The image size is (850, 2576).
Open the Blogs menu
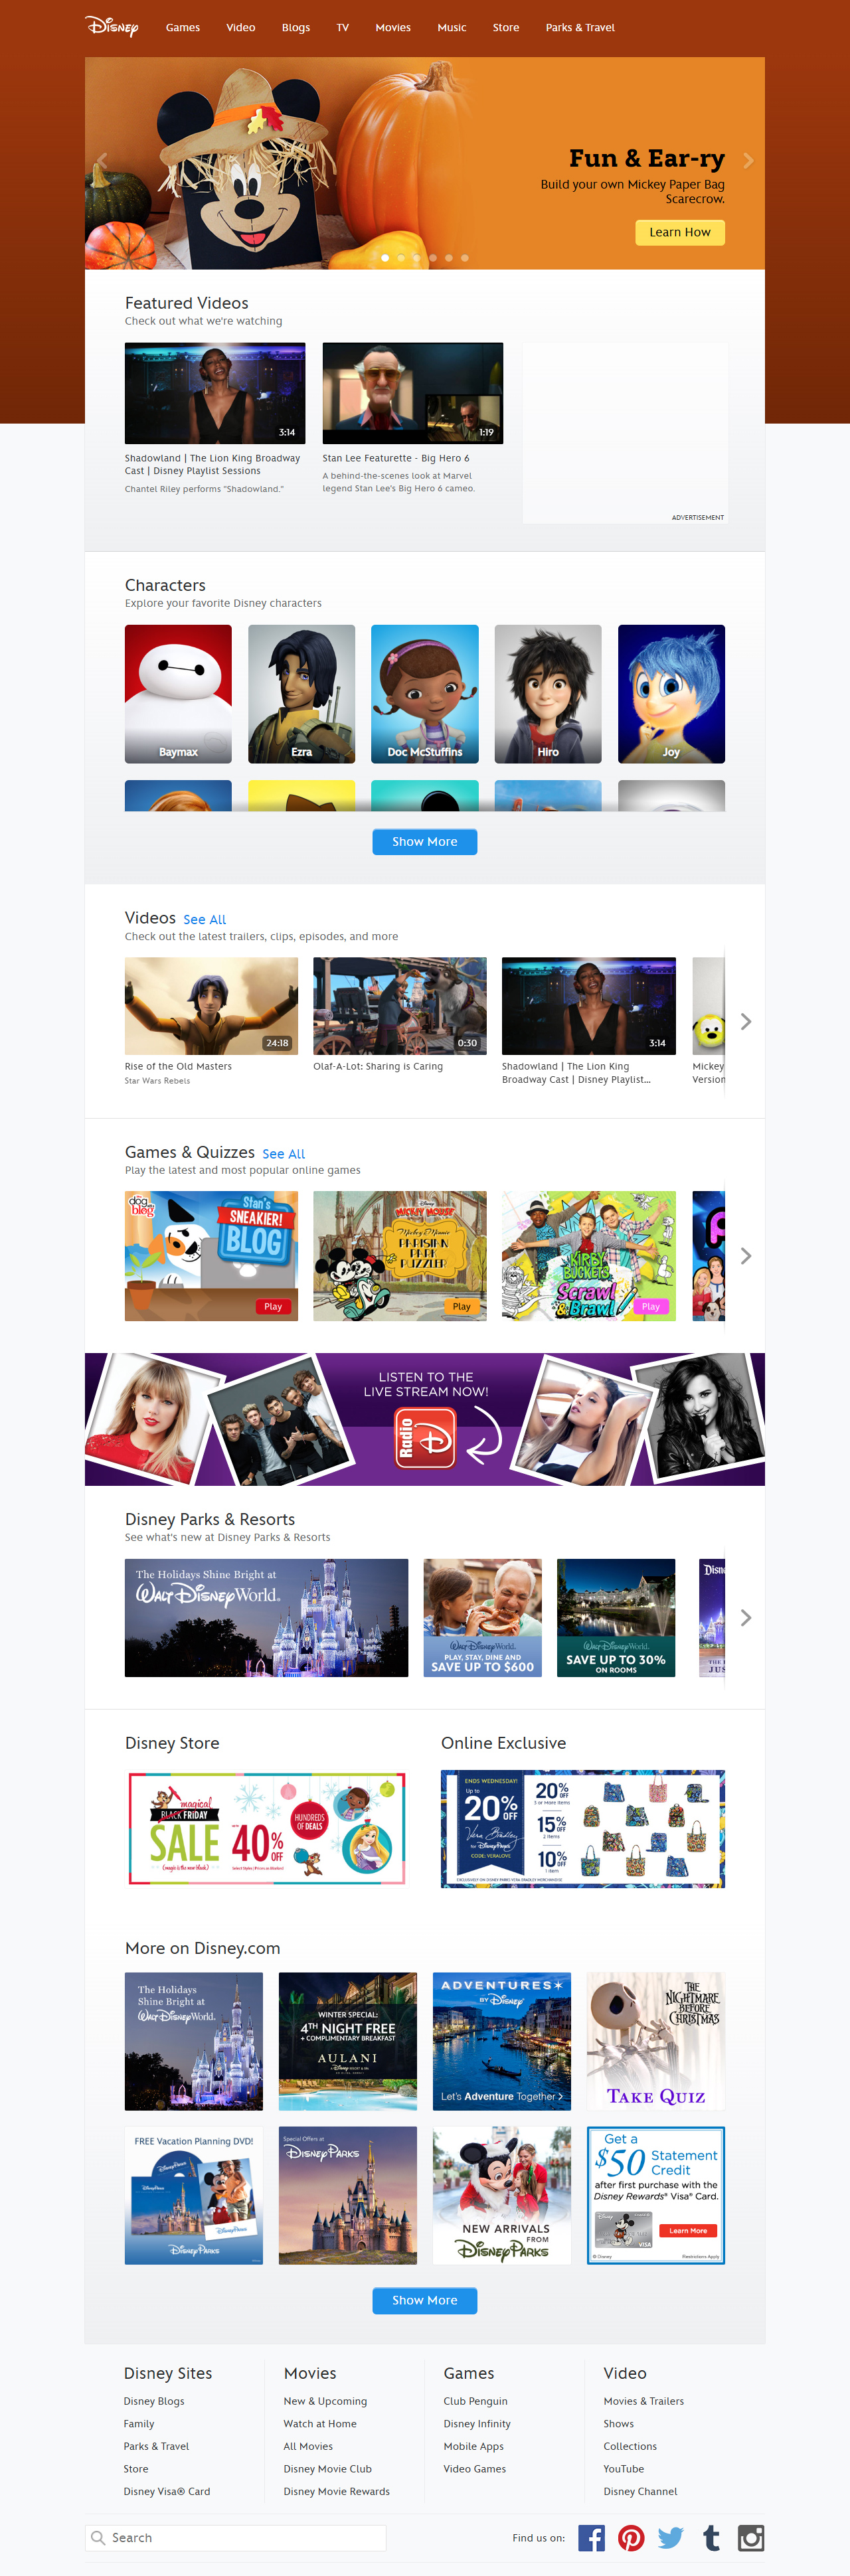pyautogui.click(x=296, y=27)
